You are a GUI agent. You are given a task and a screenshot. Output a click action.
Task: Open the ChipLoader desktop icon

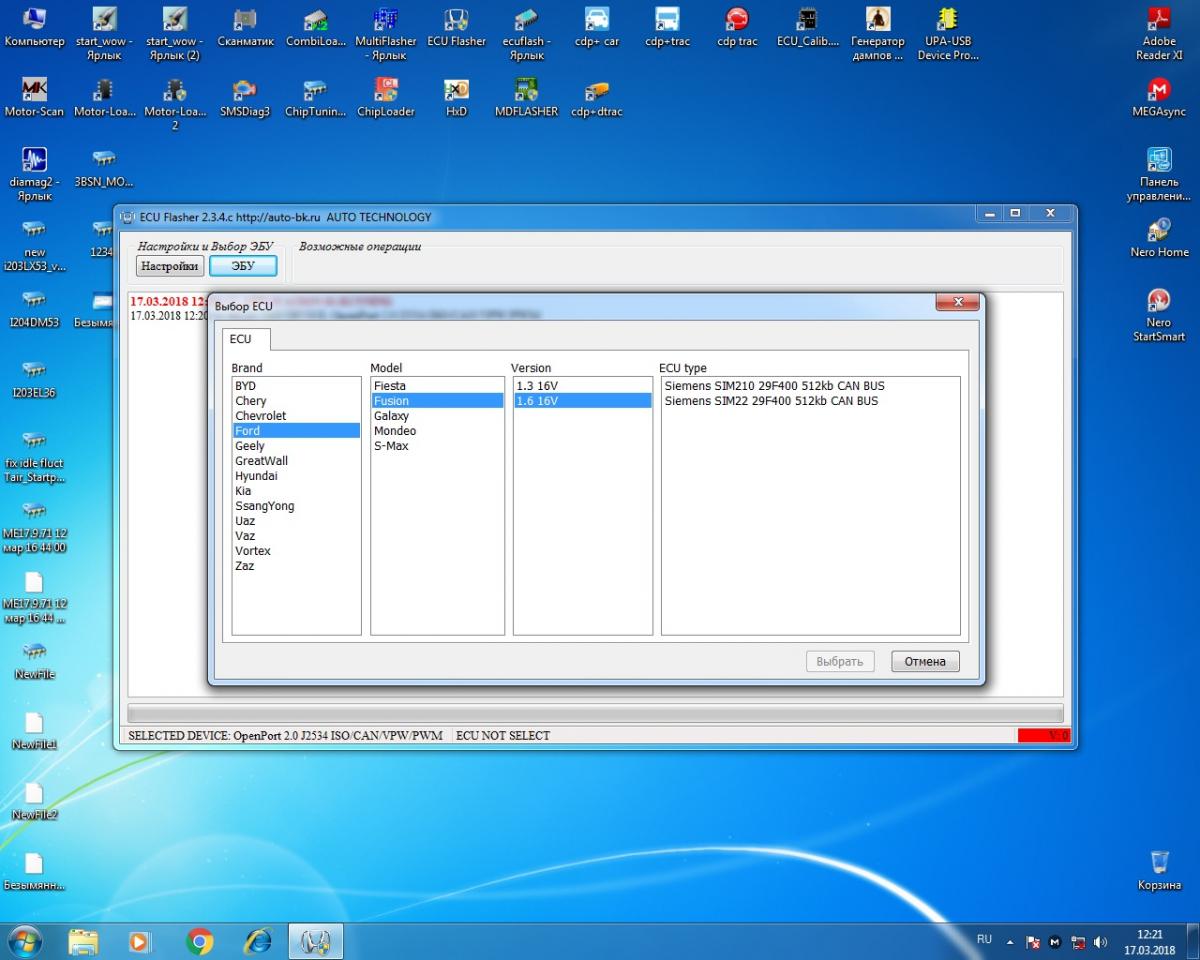[385, 97]
